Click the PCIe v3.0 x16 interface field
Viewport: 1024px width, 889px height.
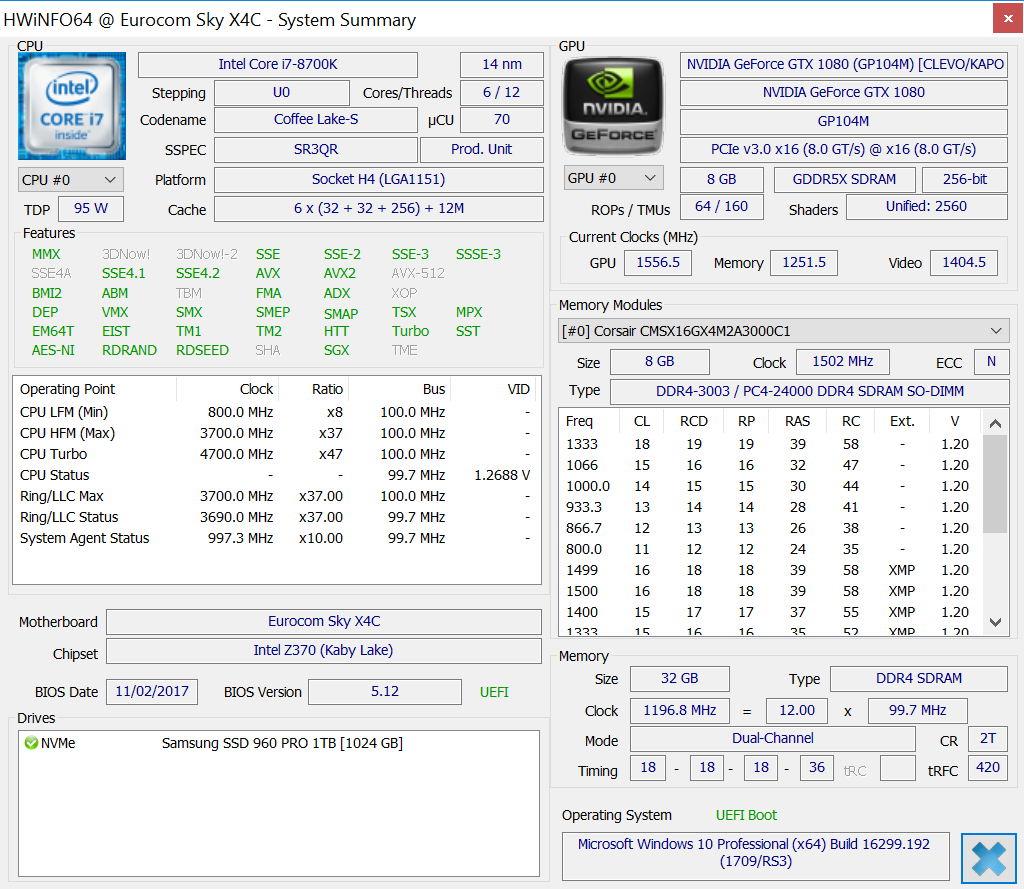pyautogui.click(x=844, y=150)
